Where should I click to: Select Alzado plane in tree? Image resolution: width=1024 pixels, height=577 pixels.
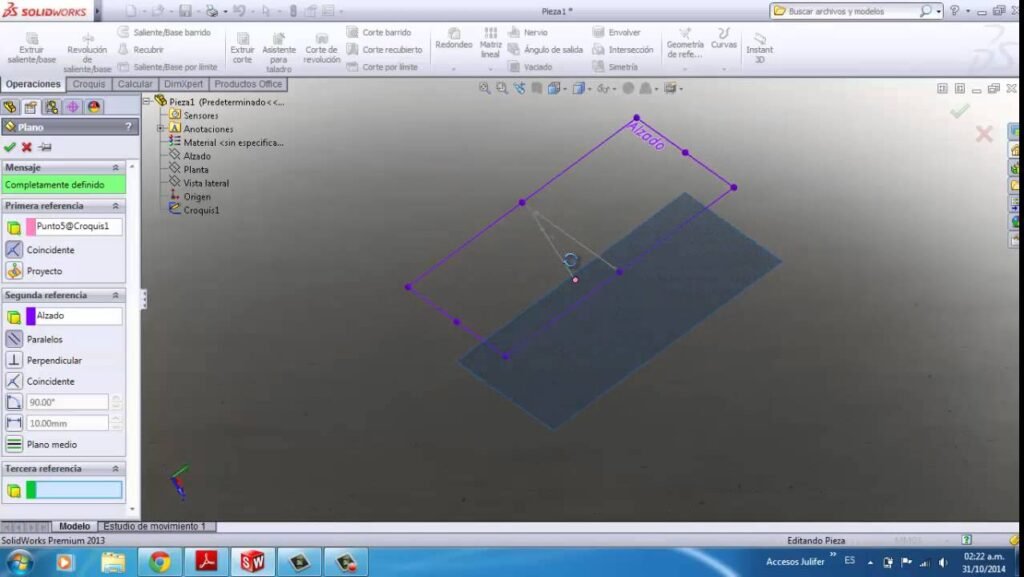(x=197, y=156)
